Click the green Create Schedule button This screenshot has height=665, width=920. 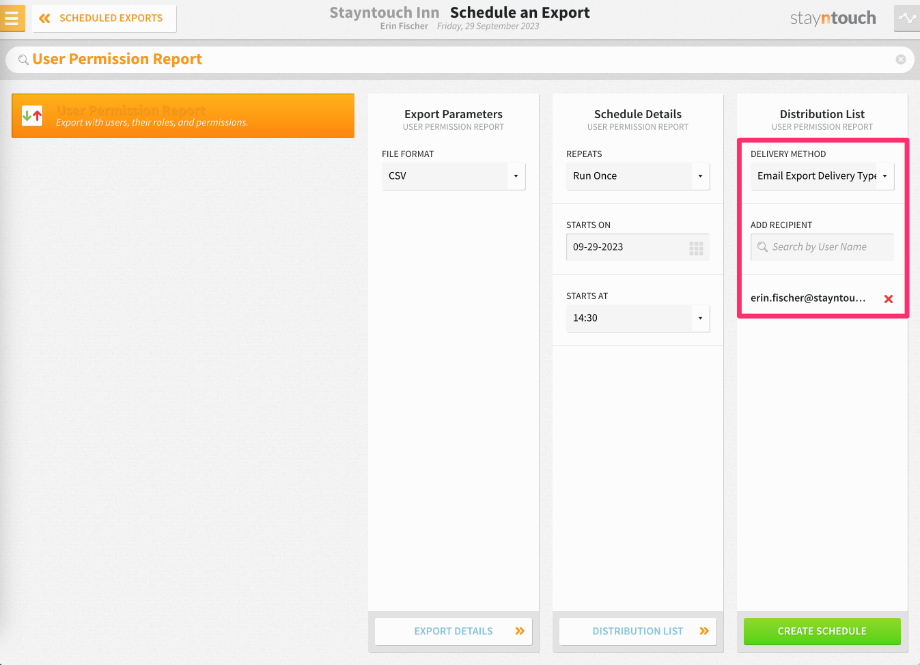[x=822, y=631]
